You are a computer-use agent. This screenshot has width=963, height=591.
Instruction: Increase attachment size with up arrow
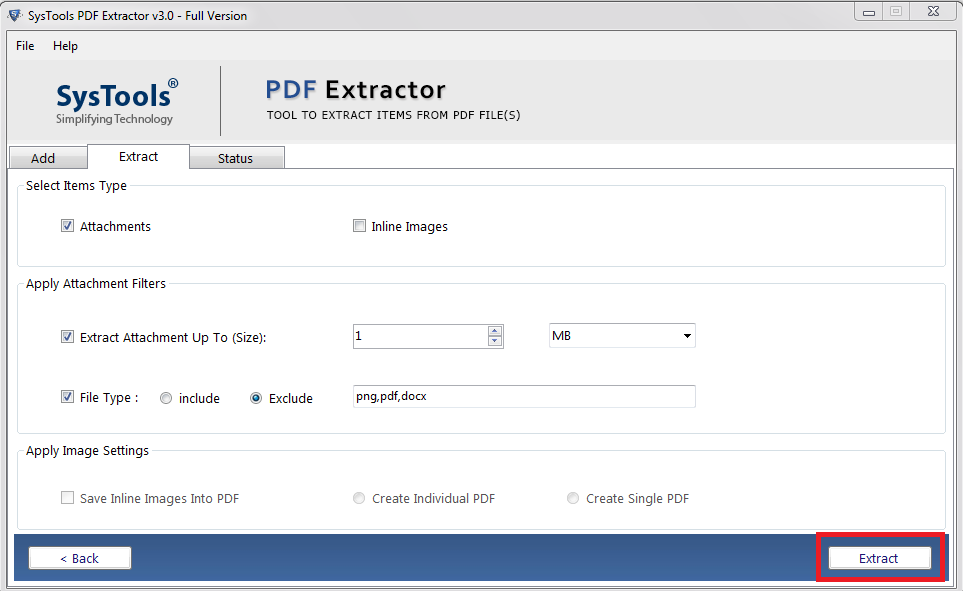tap(495, 331)
